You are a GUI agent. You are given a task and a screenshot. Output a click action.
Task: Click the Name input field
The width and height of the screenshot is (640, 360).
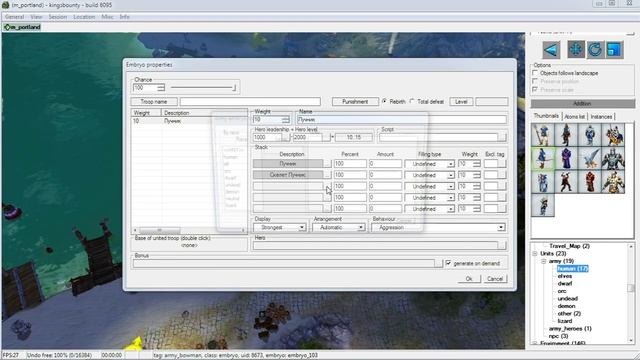pyautogui.click(x=402, y=119)
